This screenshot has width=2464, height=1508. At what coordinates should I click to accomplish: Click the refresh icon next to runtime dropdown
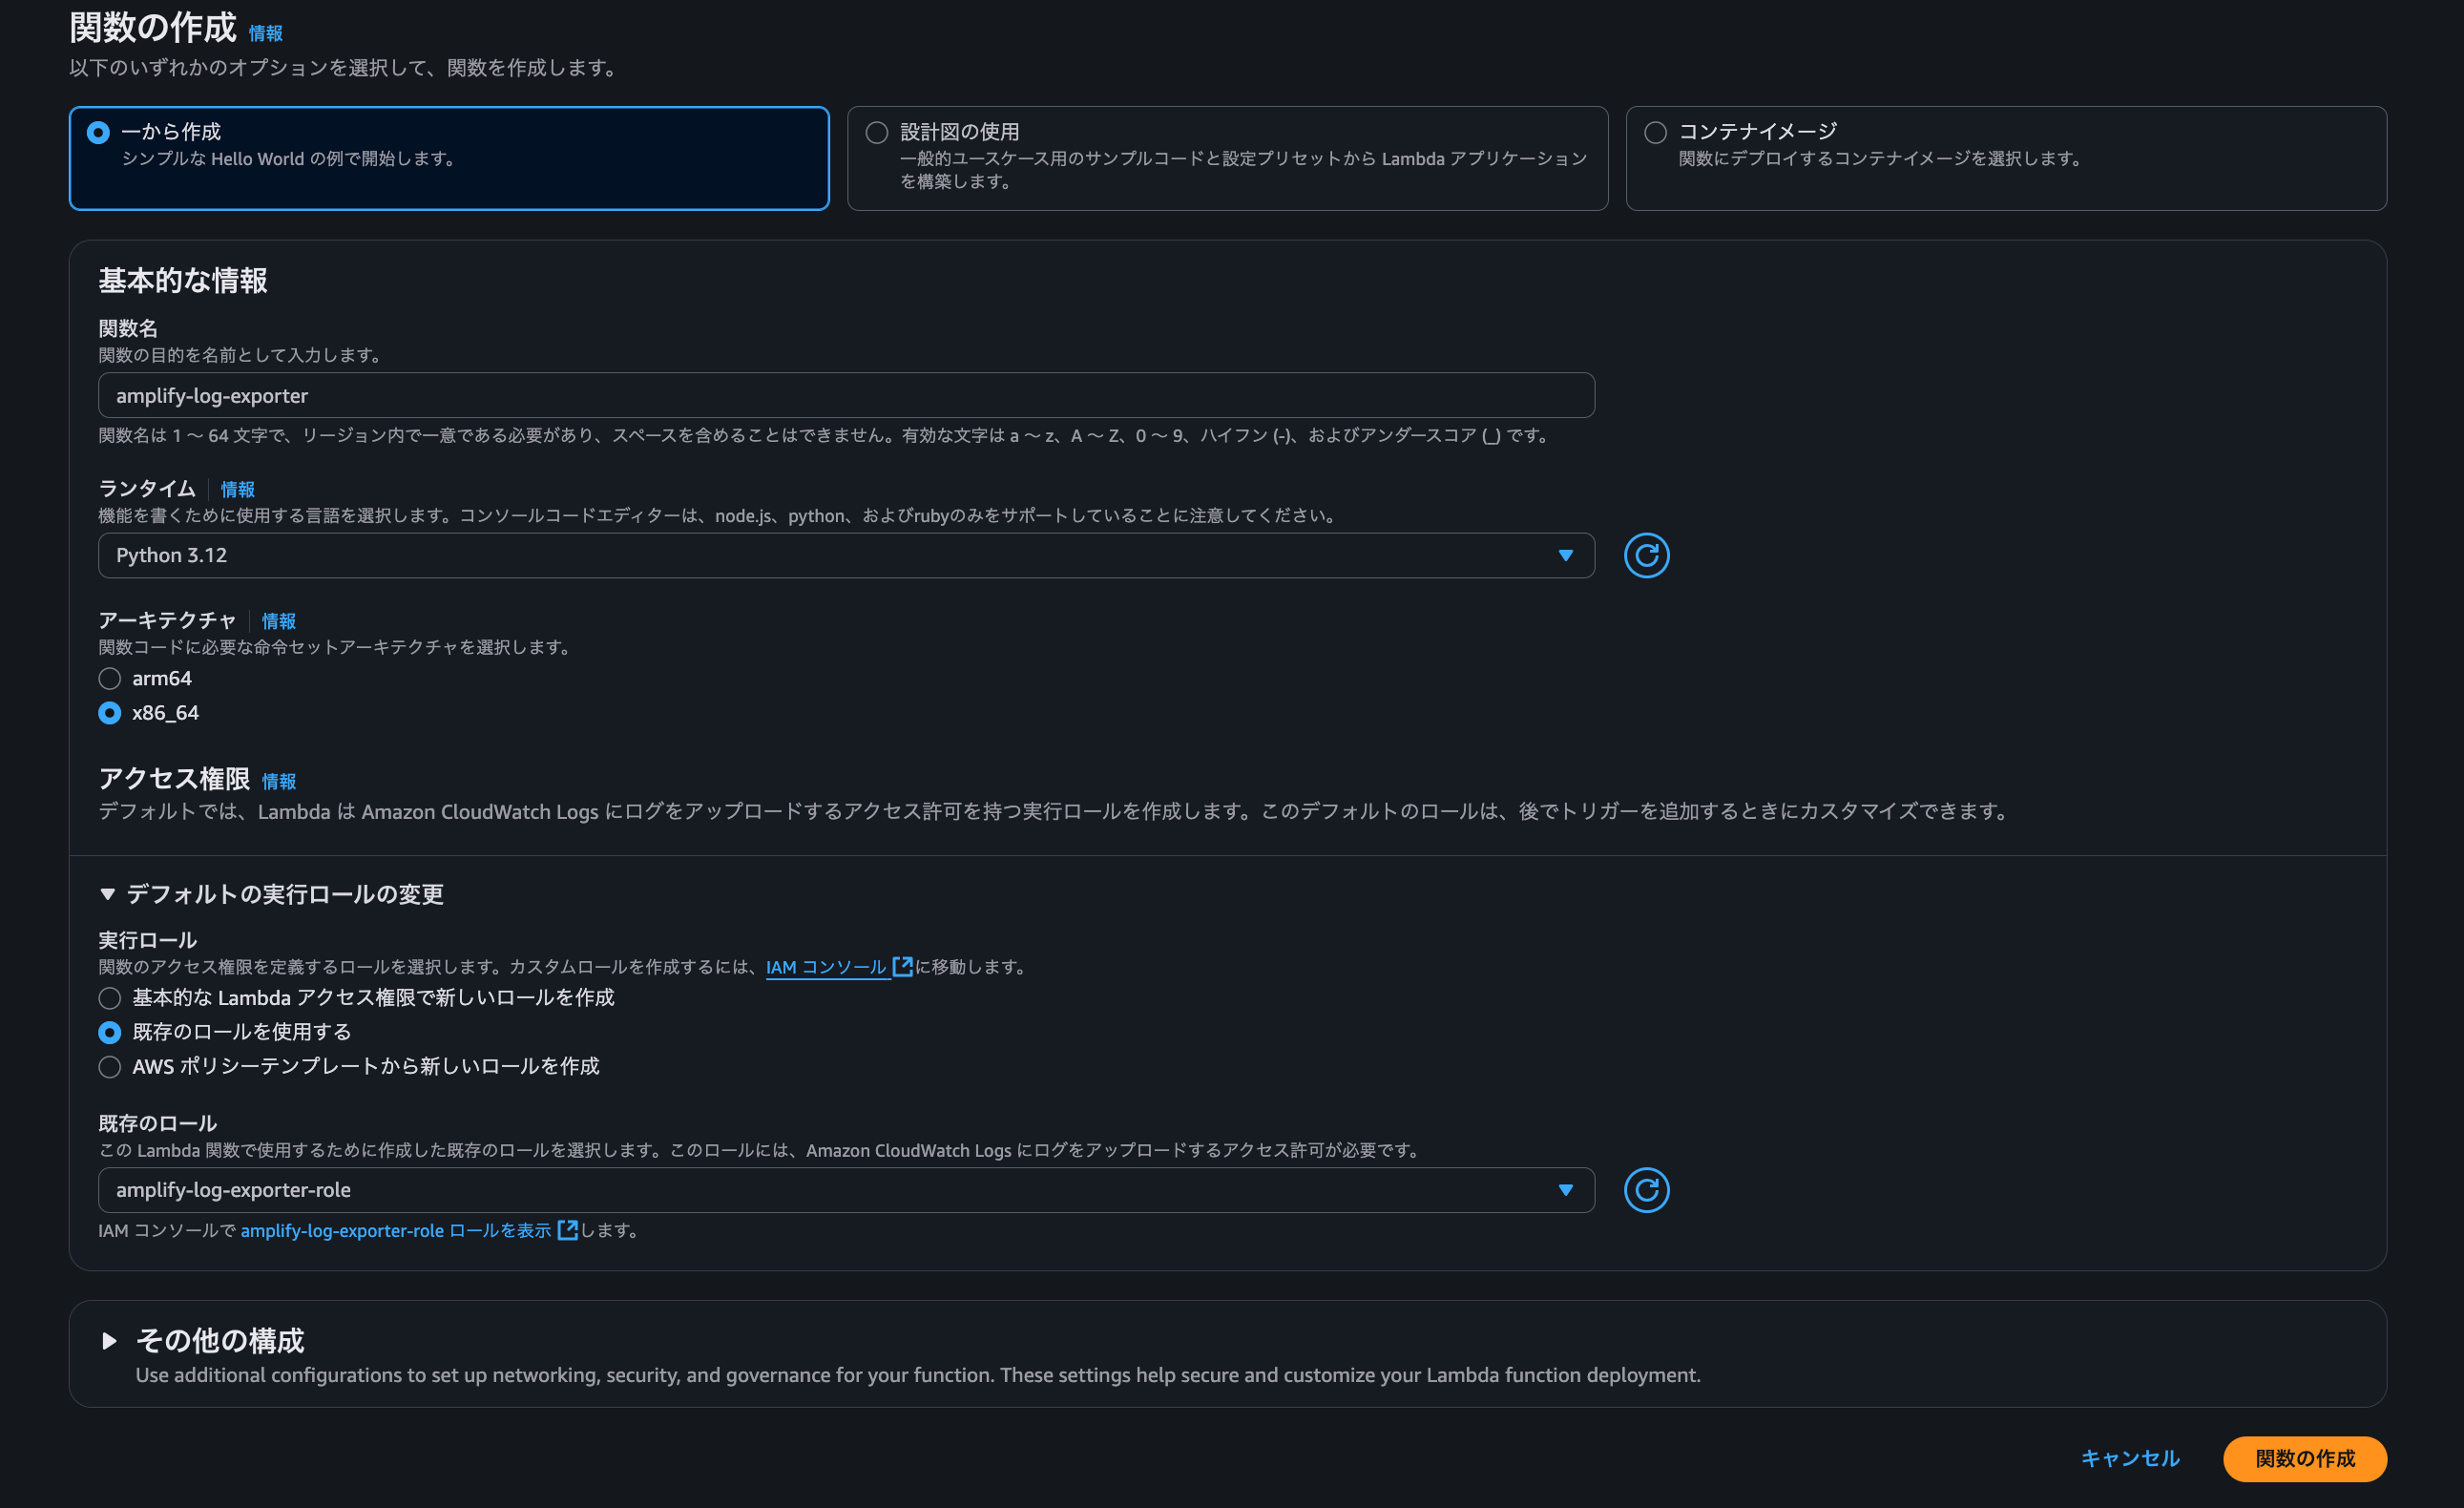(1646, 555)
